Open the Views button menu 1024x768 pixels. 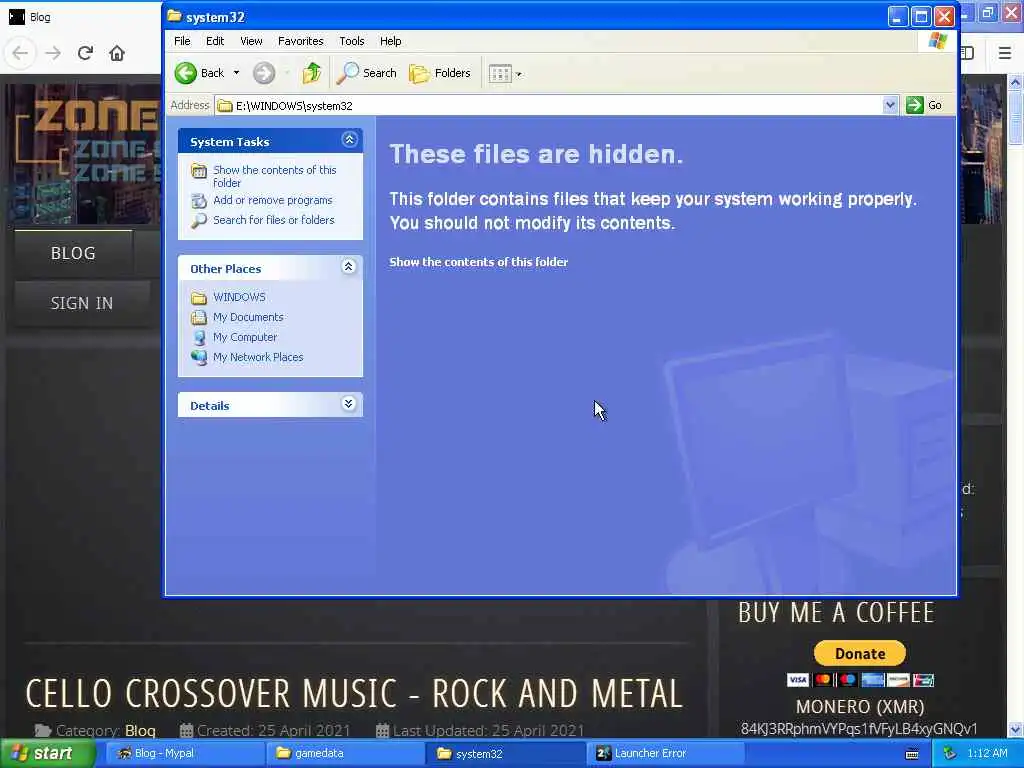(x=505, y=74)
